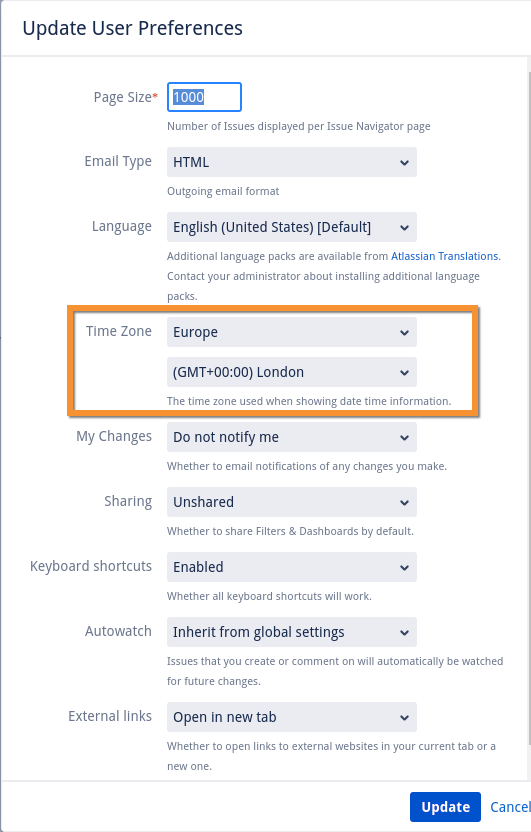
Task: Open the My Changes notification dropdown
Action: click(292, 437)
